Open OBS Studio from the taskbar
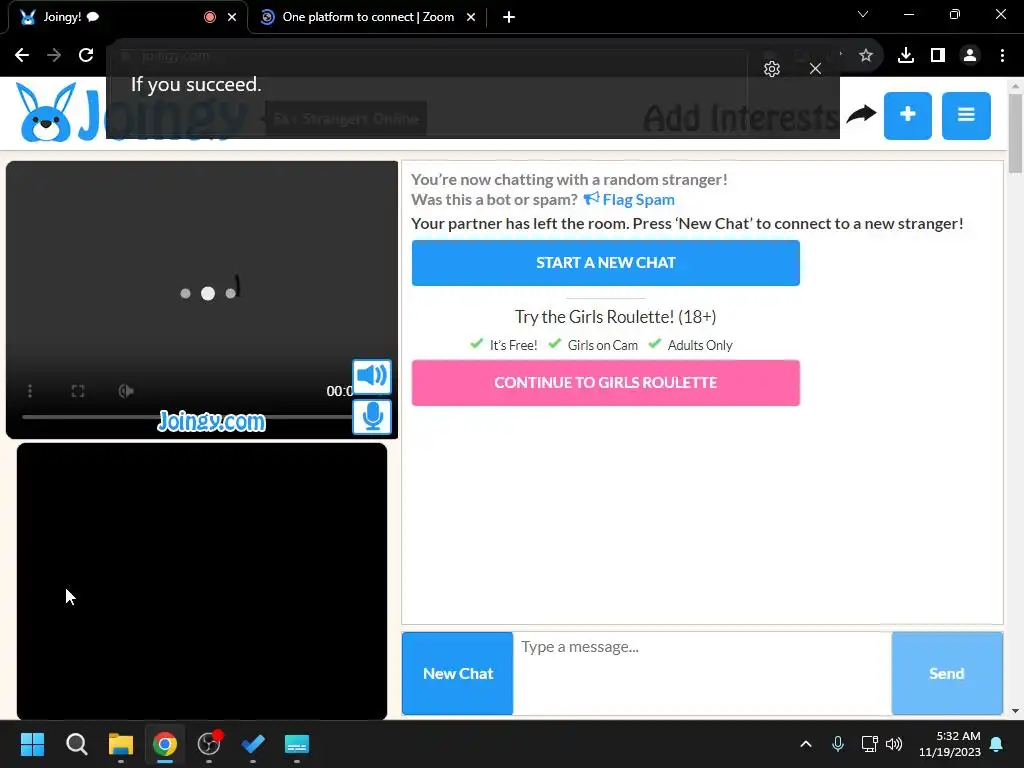The height and width of the screenshot is (768, 1024). coord(209,744)
